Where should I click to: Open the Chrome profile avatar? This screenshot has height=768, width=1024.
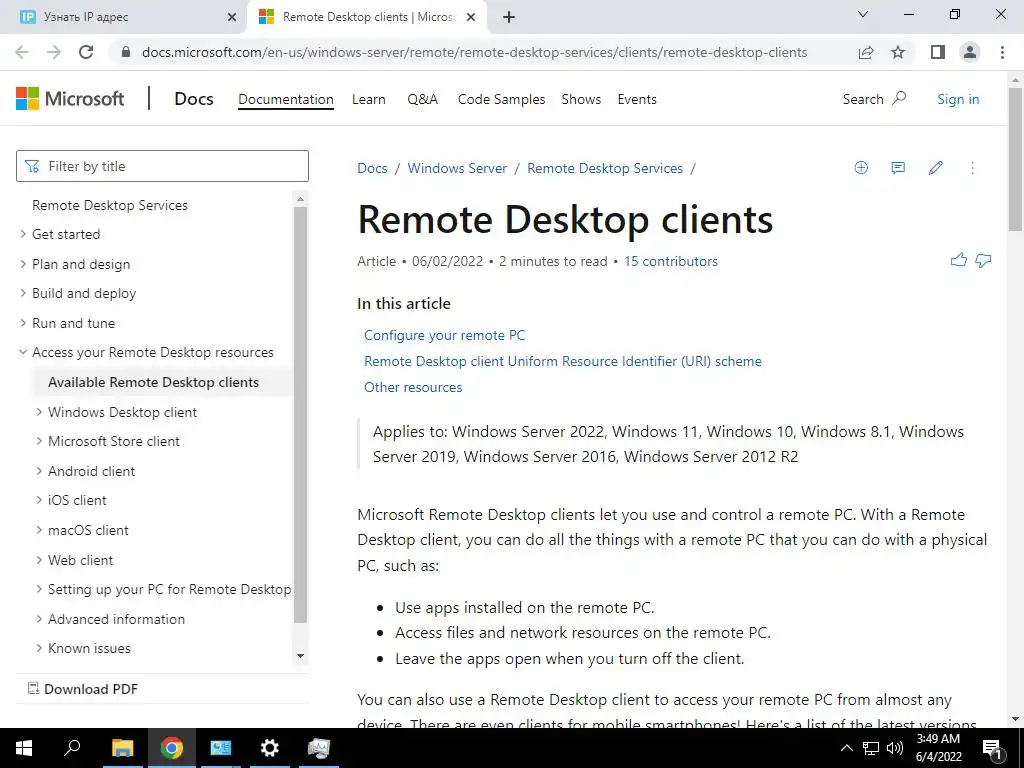pos(970,52)
